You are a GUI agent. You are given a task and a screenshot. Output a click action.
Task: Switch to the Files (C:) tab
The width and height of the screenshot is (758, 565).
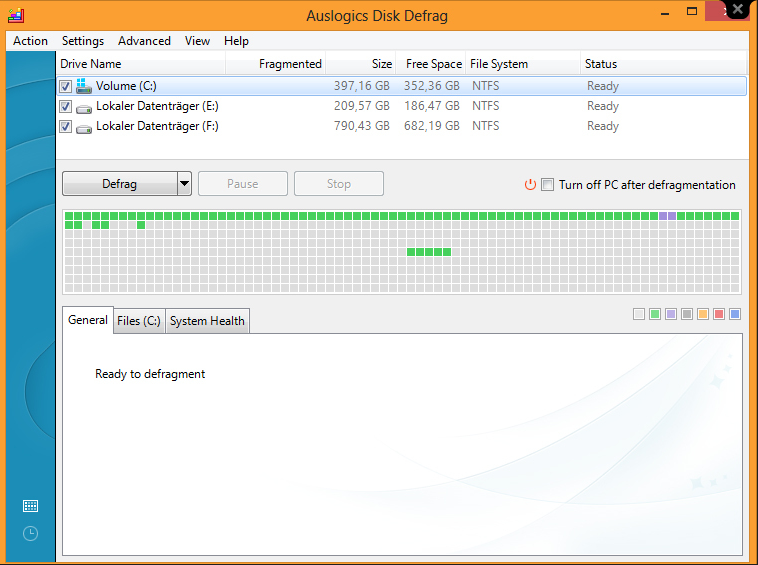pyautogui.click(x=139, y=321)
